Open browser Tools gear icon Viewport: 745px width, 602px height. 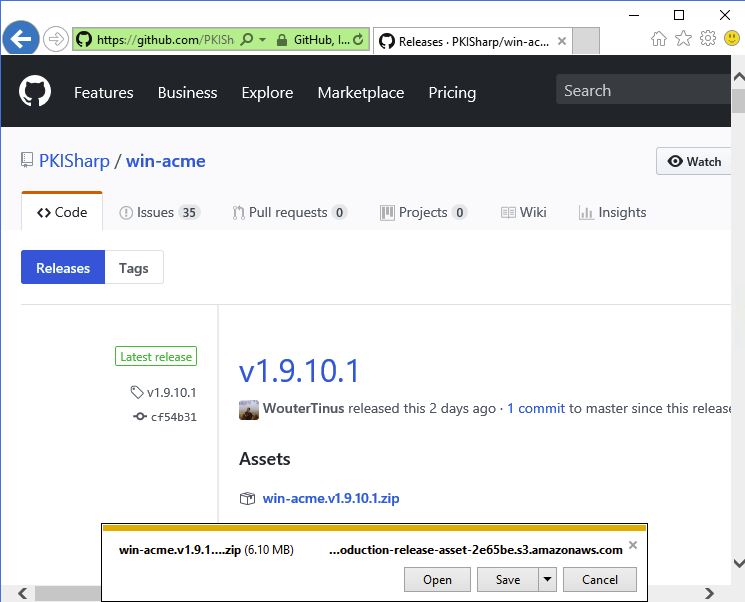point(708,38)
